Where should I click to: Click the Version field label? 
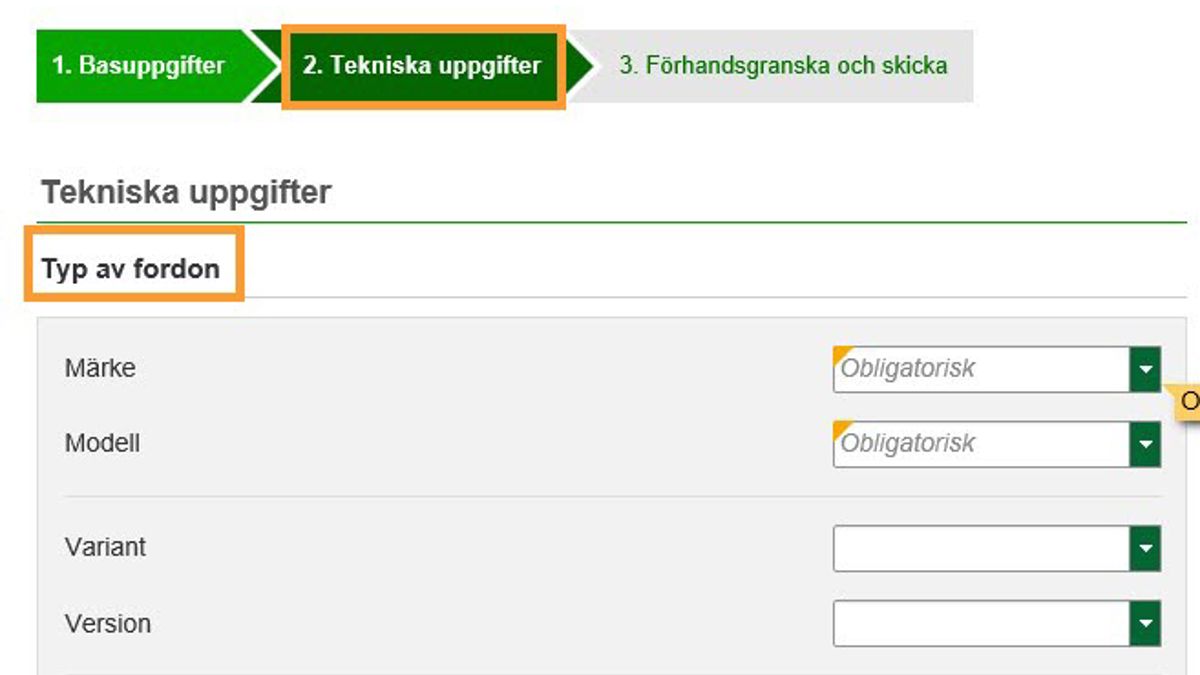tap(108, 623)
